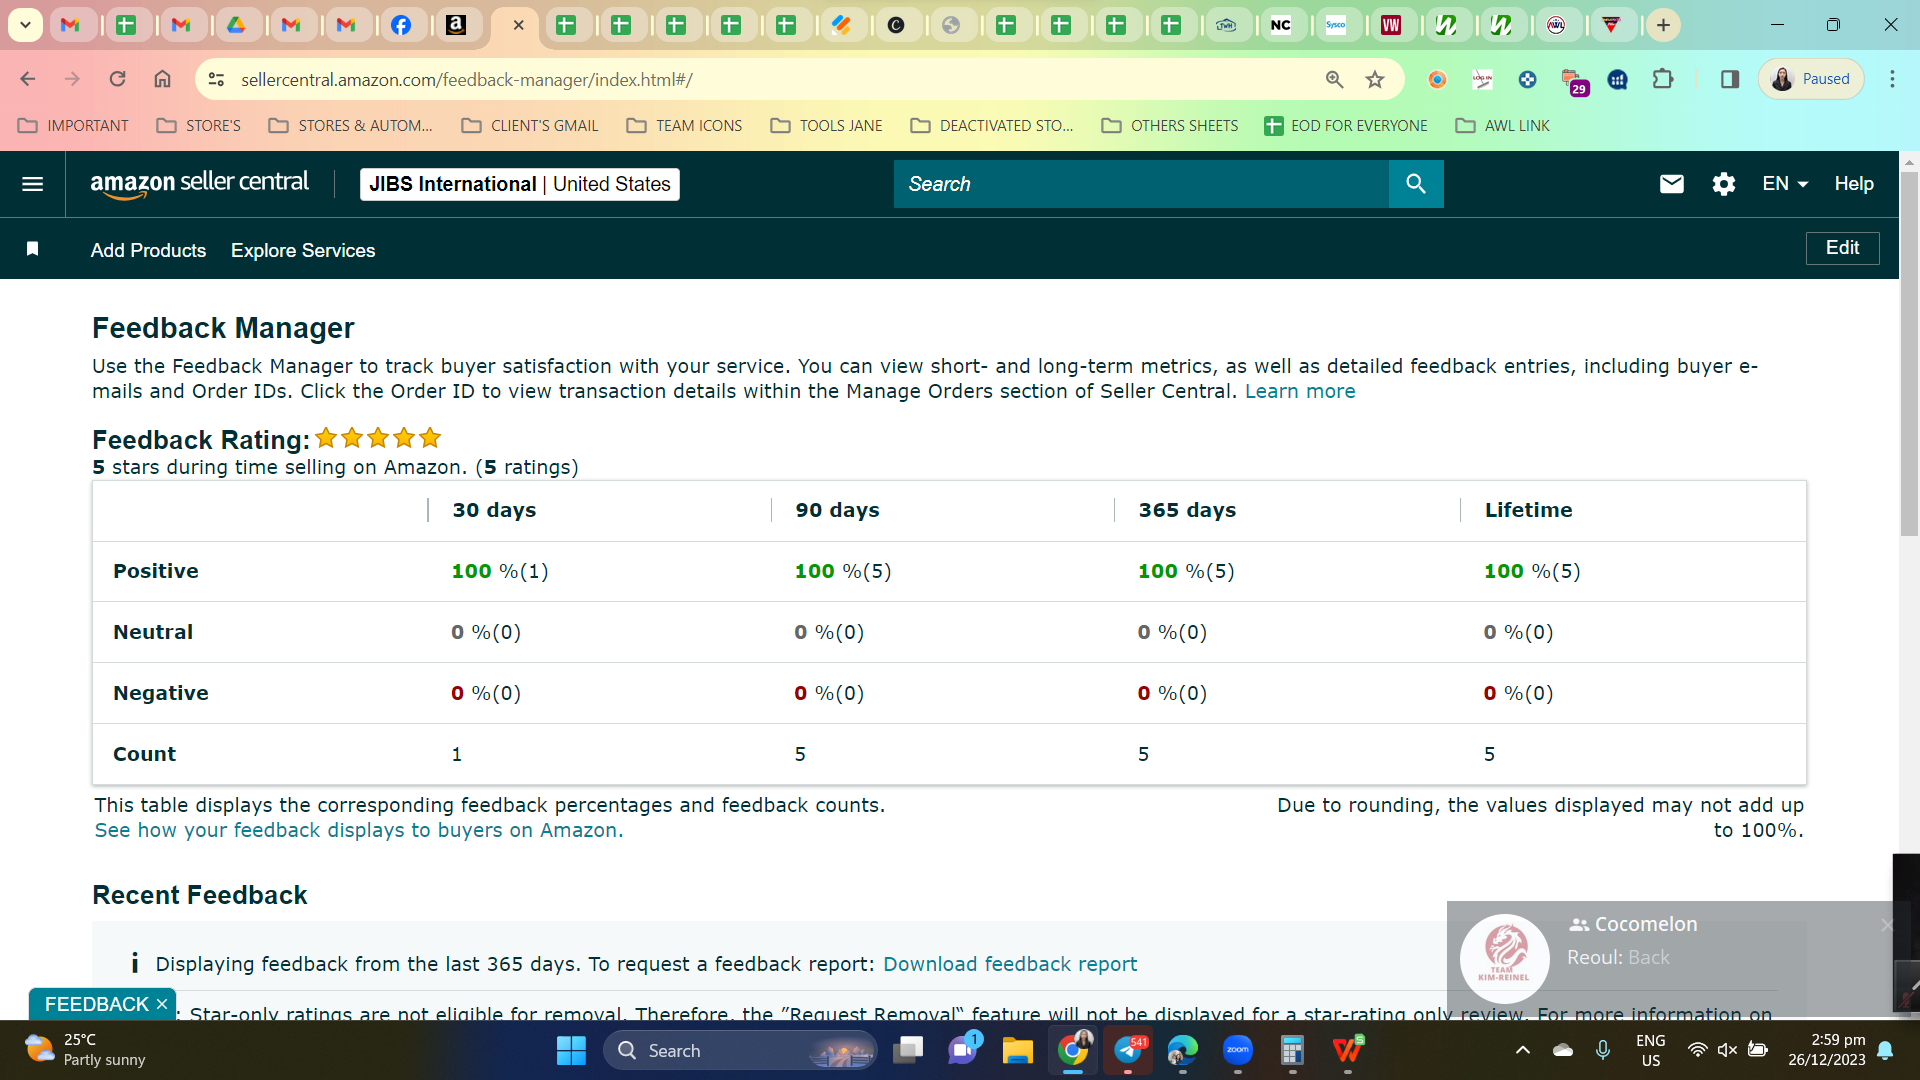The height and width of the screenshot is (1080, 1920).
Task: Click the '365 days' column header
Action: [1187, 510]
